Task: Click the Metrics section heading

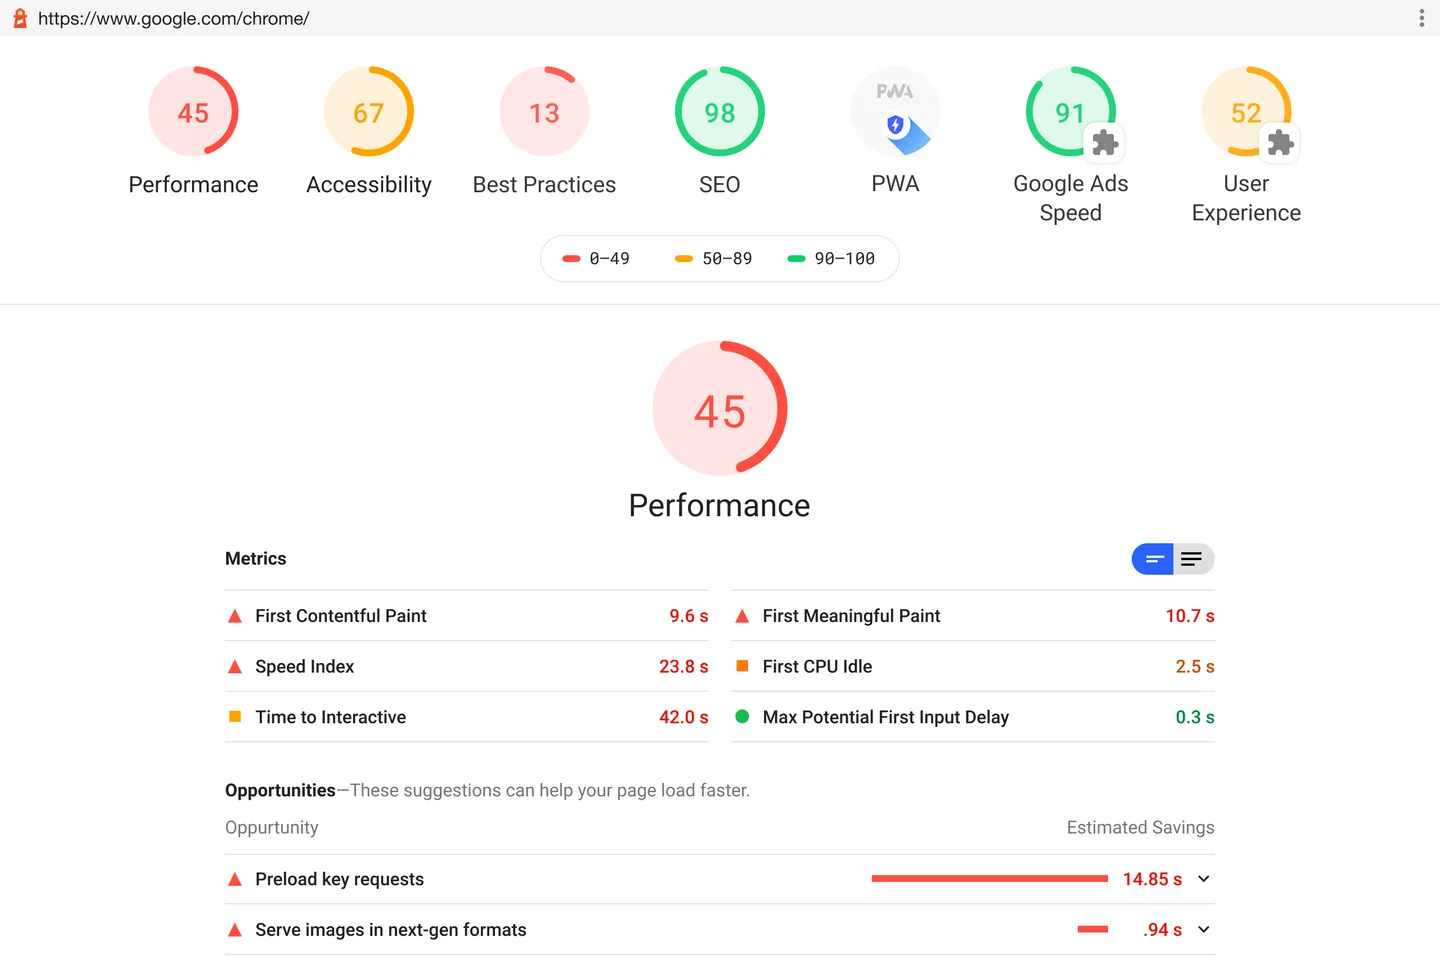Action: 256,559
